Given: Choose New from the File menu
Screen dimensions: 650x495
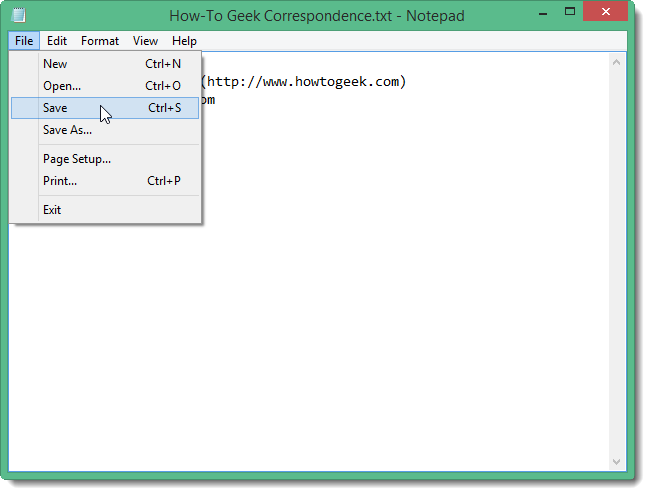Looking at the screenshot, I should [x=105, y=64].
